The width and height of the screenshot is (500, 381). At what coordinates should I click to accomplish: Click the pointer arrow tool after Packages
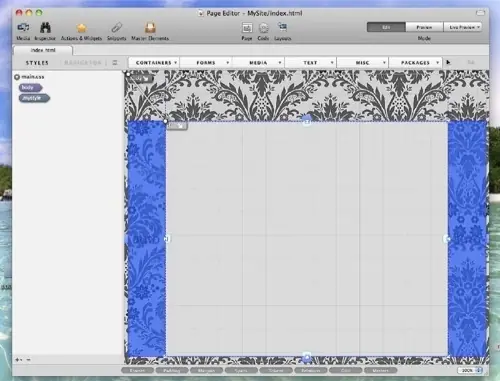(x=448, y=62)
